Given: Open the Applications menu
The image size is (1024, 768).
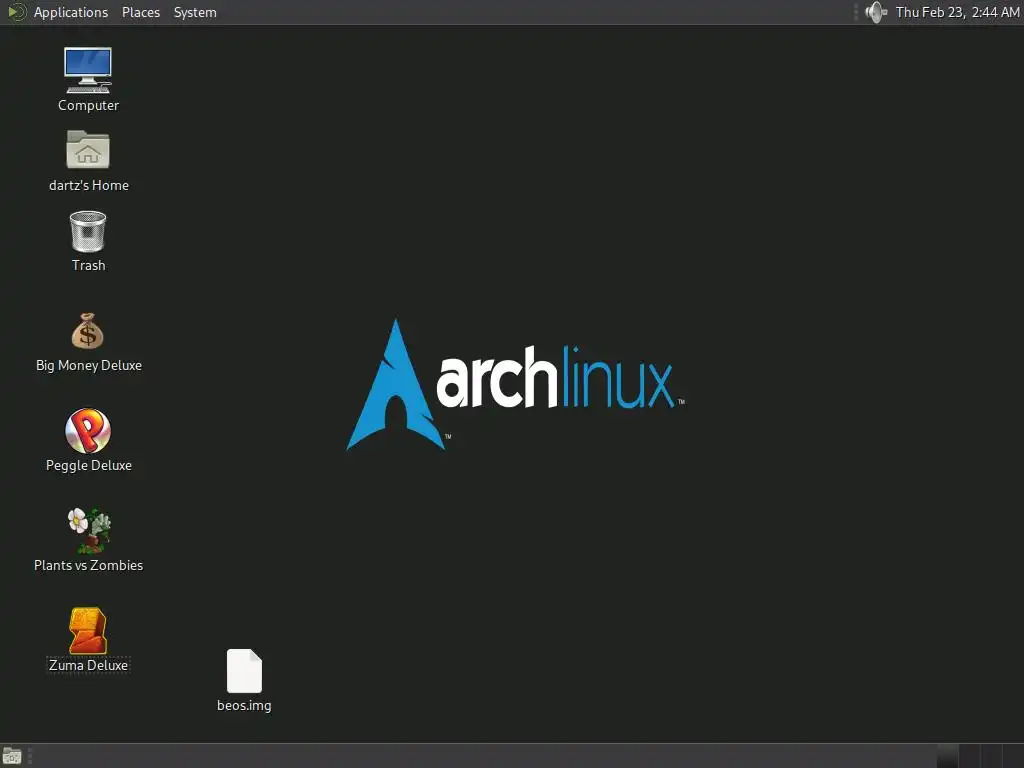Looking at the screenshot, I should [x=71, y=12].
